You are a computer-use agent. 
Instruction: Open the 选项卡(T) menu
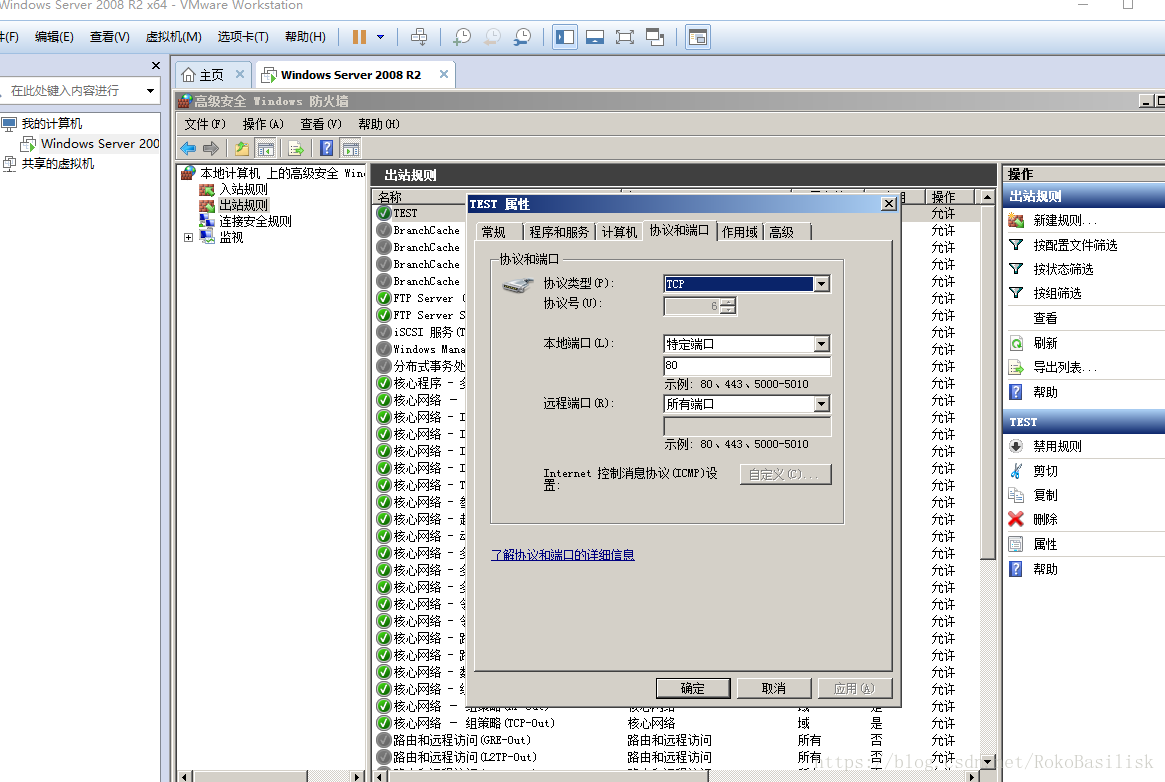pos(243,36)
